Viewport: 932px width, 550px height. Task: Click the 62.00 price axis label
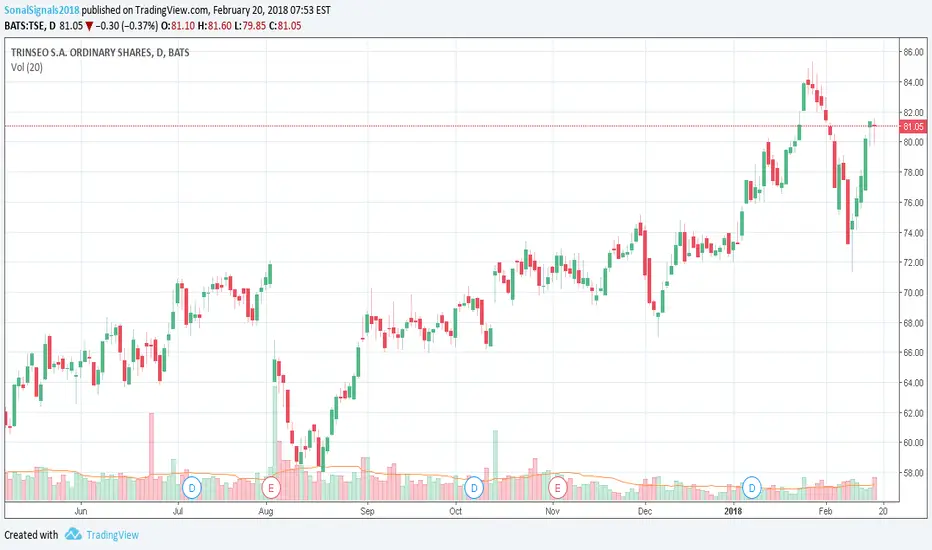(x=914, y=413)
